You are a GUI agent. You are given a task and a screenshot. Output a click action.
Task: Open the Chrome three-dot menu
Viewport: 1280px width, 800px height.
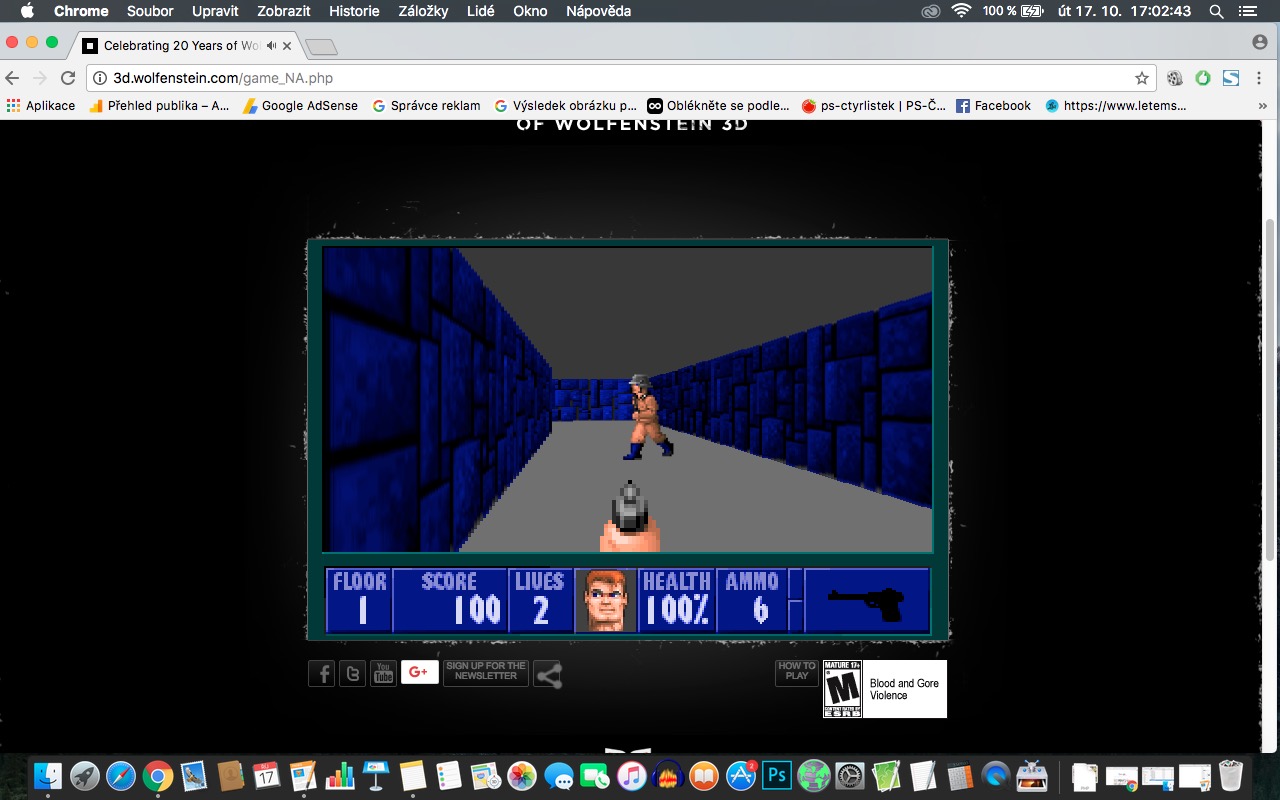(x=1259, y=78)
